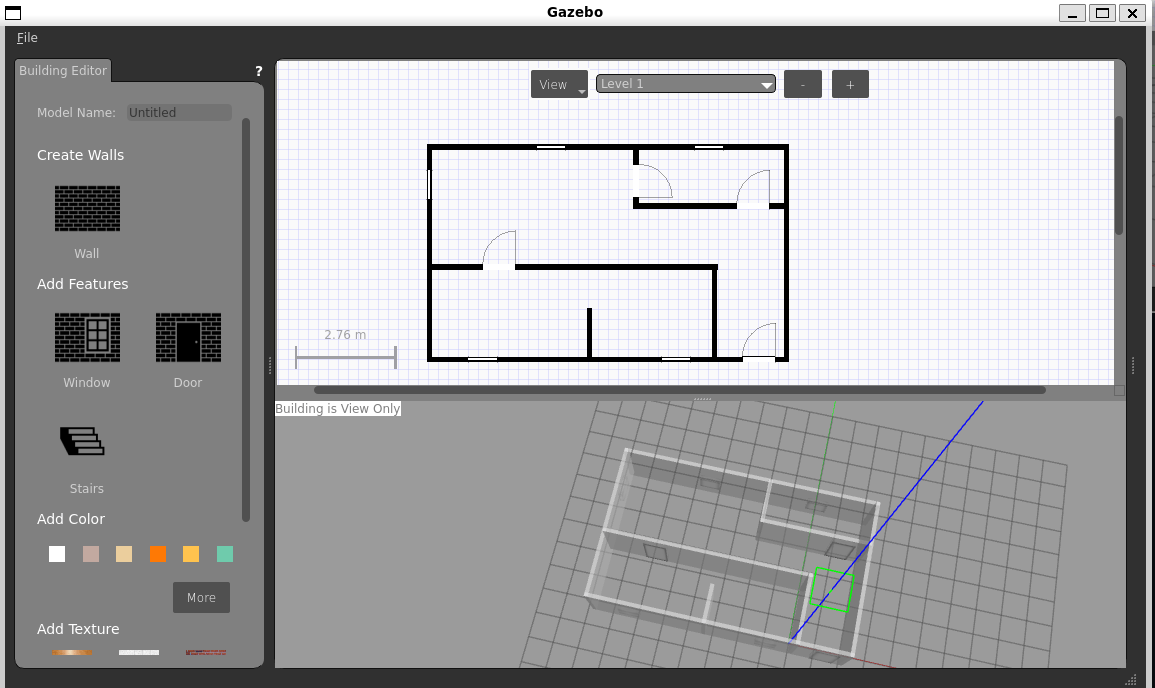Image resolution: width=1155 pixels, height=688 pixels.
Task: Select the Wall creation tool
Action: pyautogui.click(x=87, y=208)
